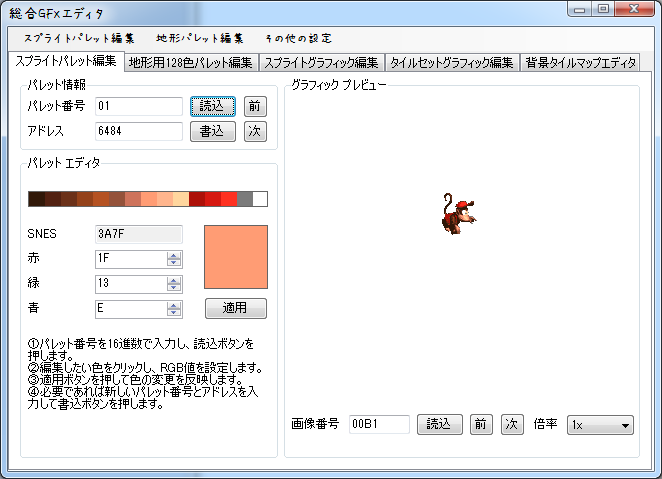
Task: Switch to the 背景タイルマップエディタ tab
Action: (x=581, y=63)
